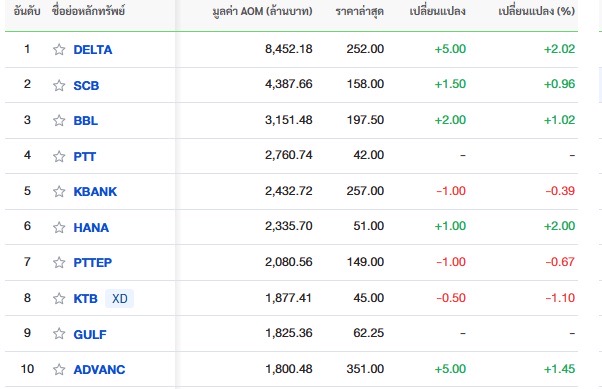Go to the KBANK stock link
Viewport: 602px width, 389px height.
pyautogui.click(x=95, y=191)
